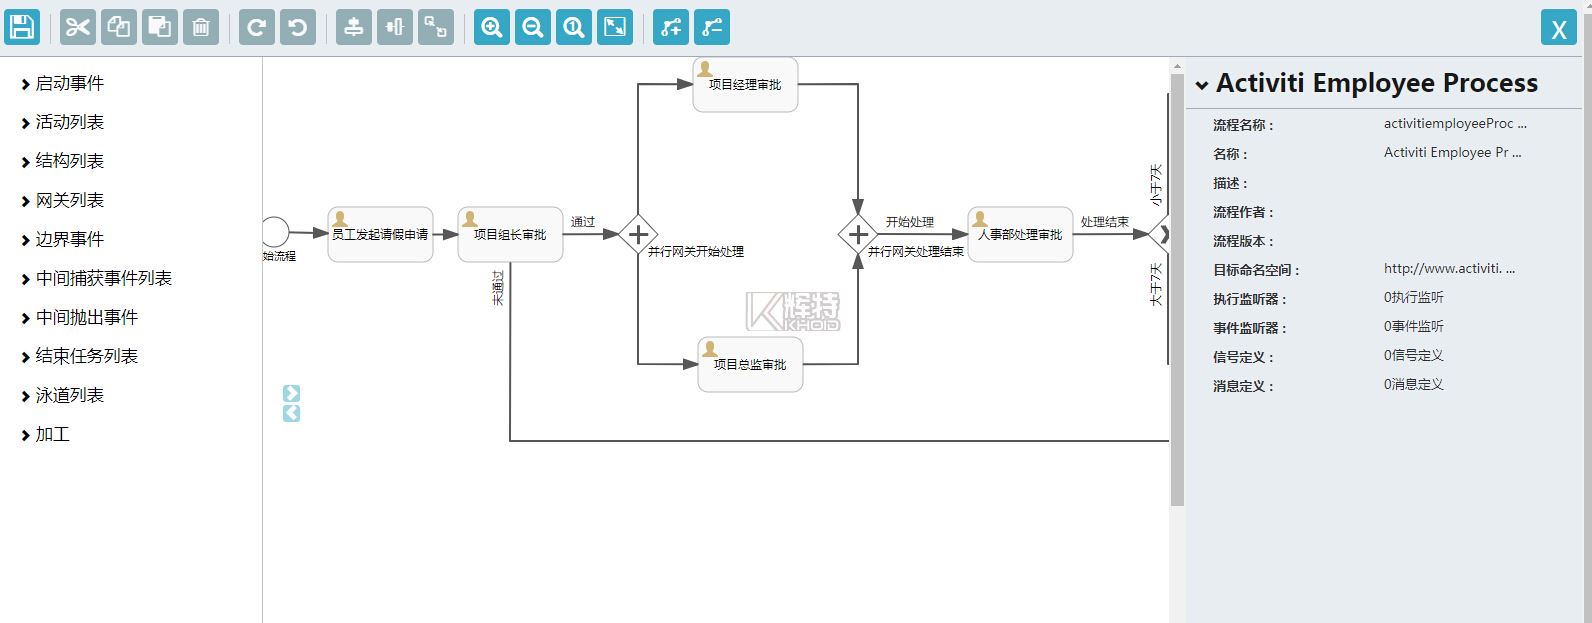Viewport: 1592px width, 623px height.
Task: Open the 0消息定义 message definitions value
Action: click(x=1414, y=384)
